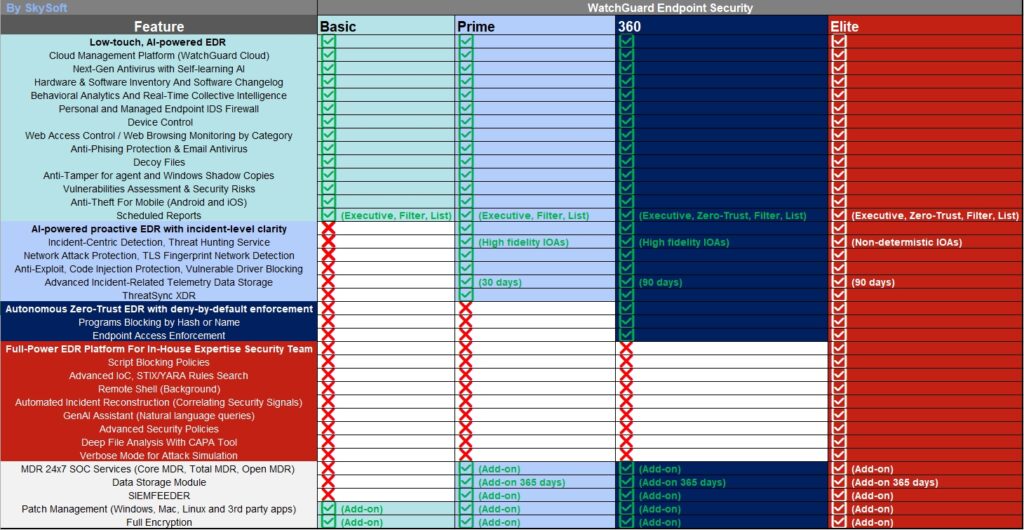Click the Basic red cross for SIEMFEEDER
Screen dimensions: 1024x530
pyautogui.click(x=328, y=495)
